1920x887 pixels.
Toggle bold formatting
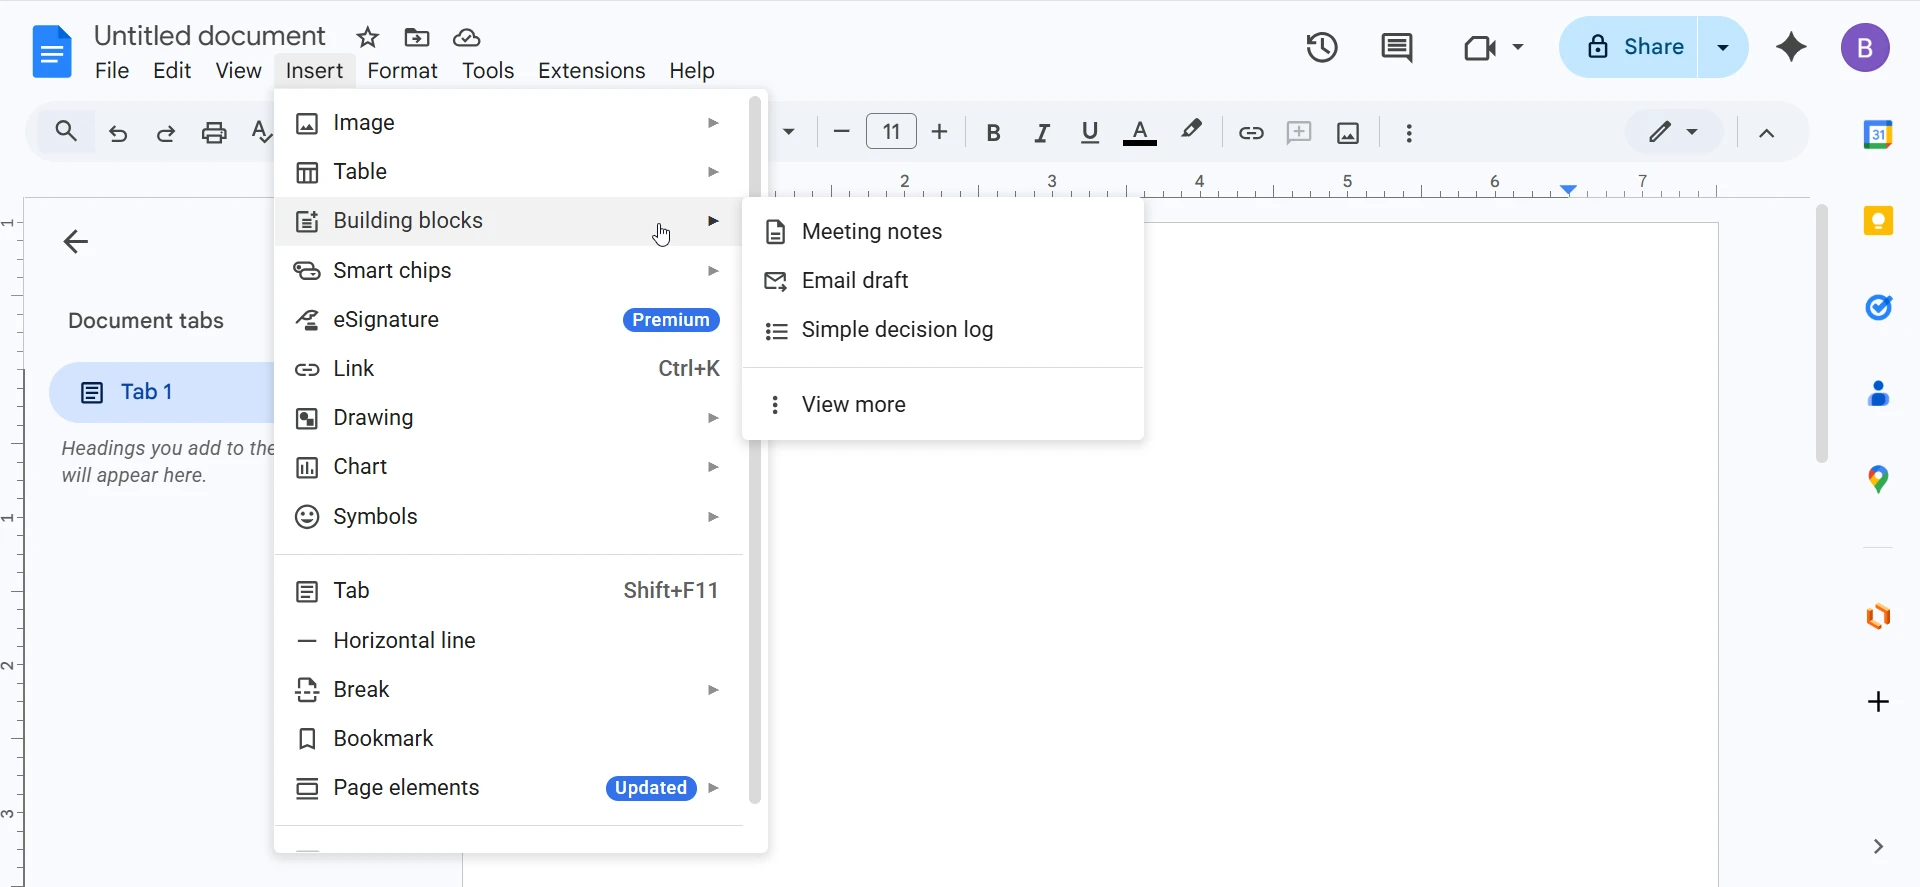pyautogui.click(x=993, y=133)
